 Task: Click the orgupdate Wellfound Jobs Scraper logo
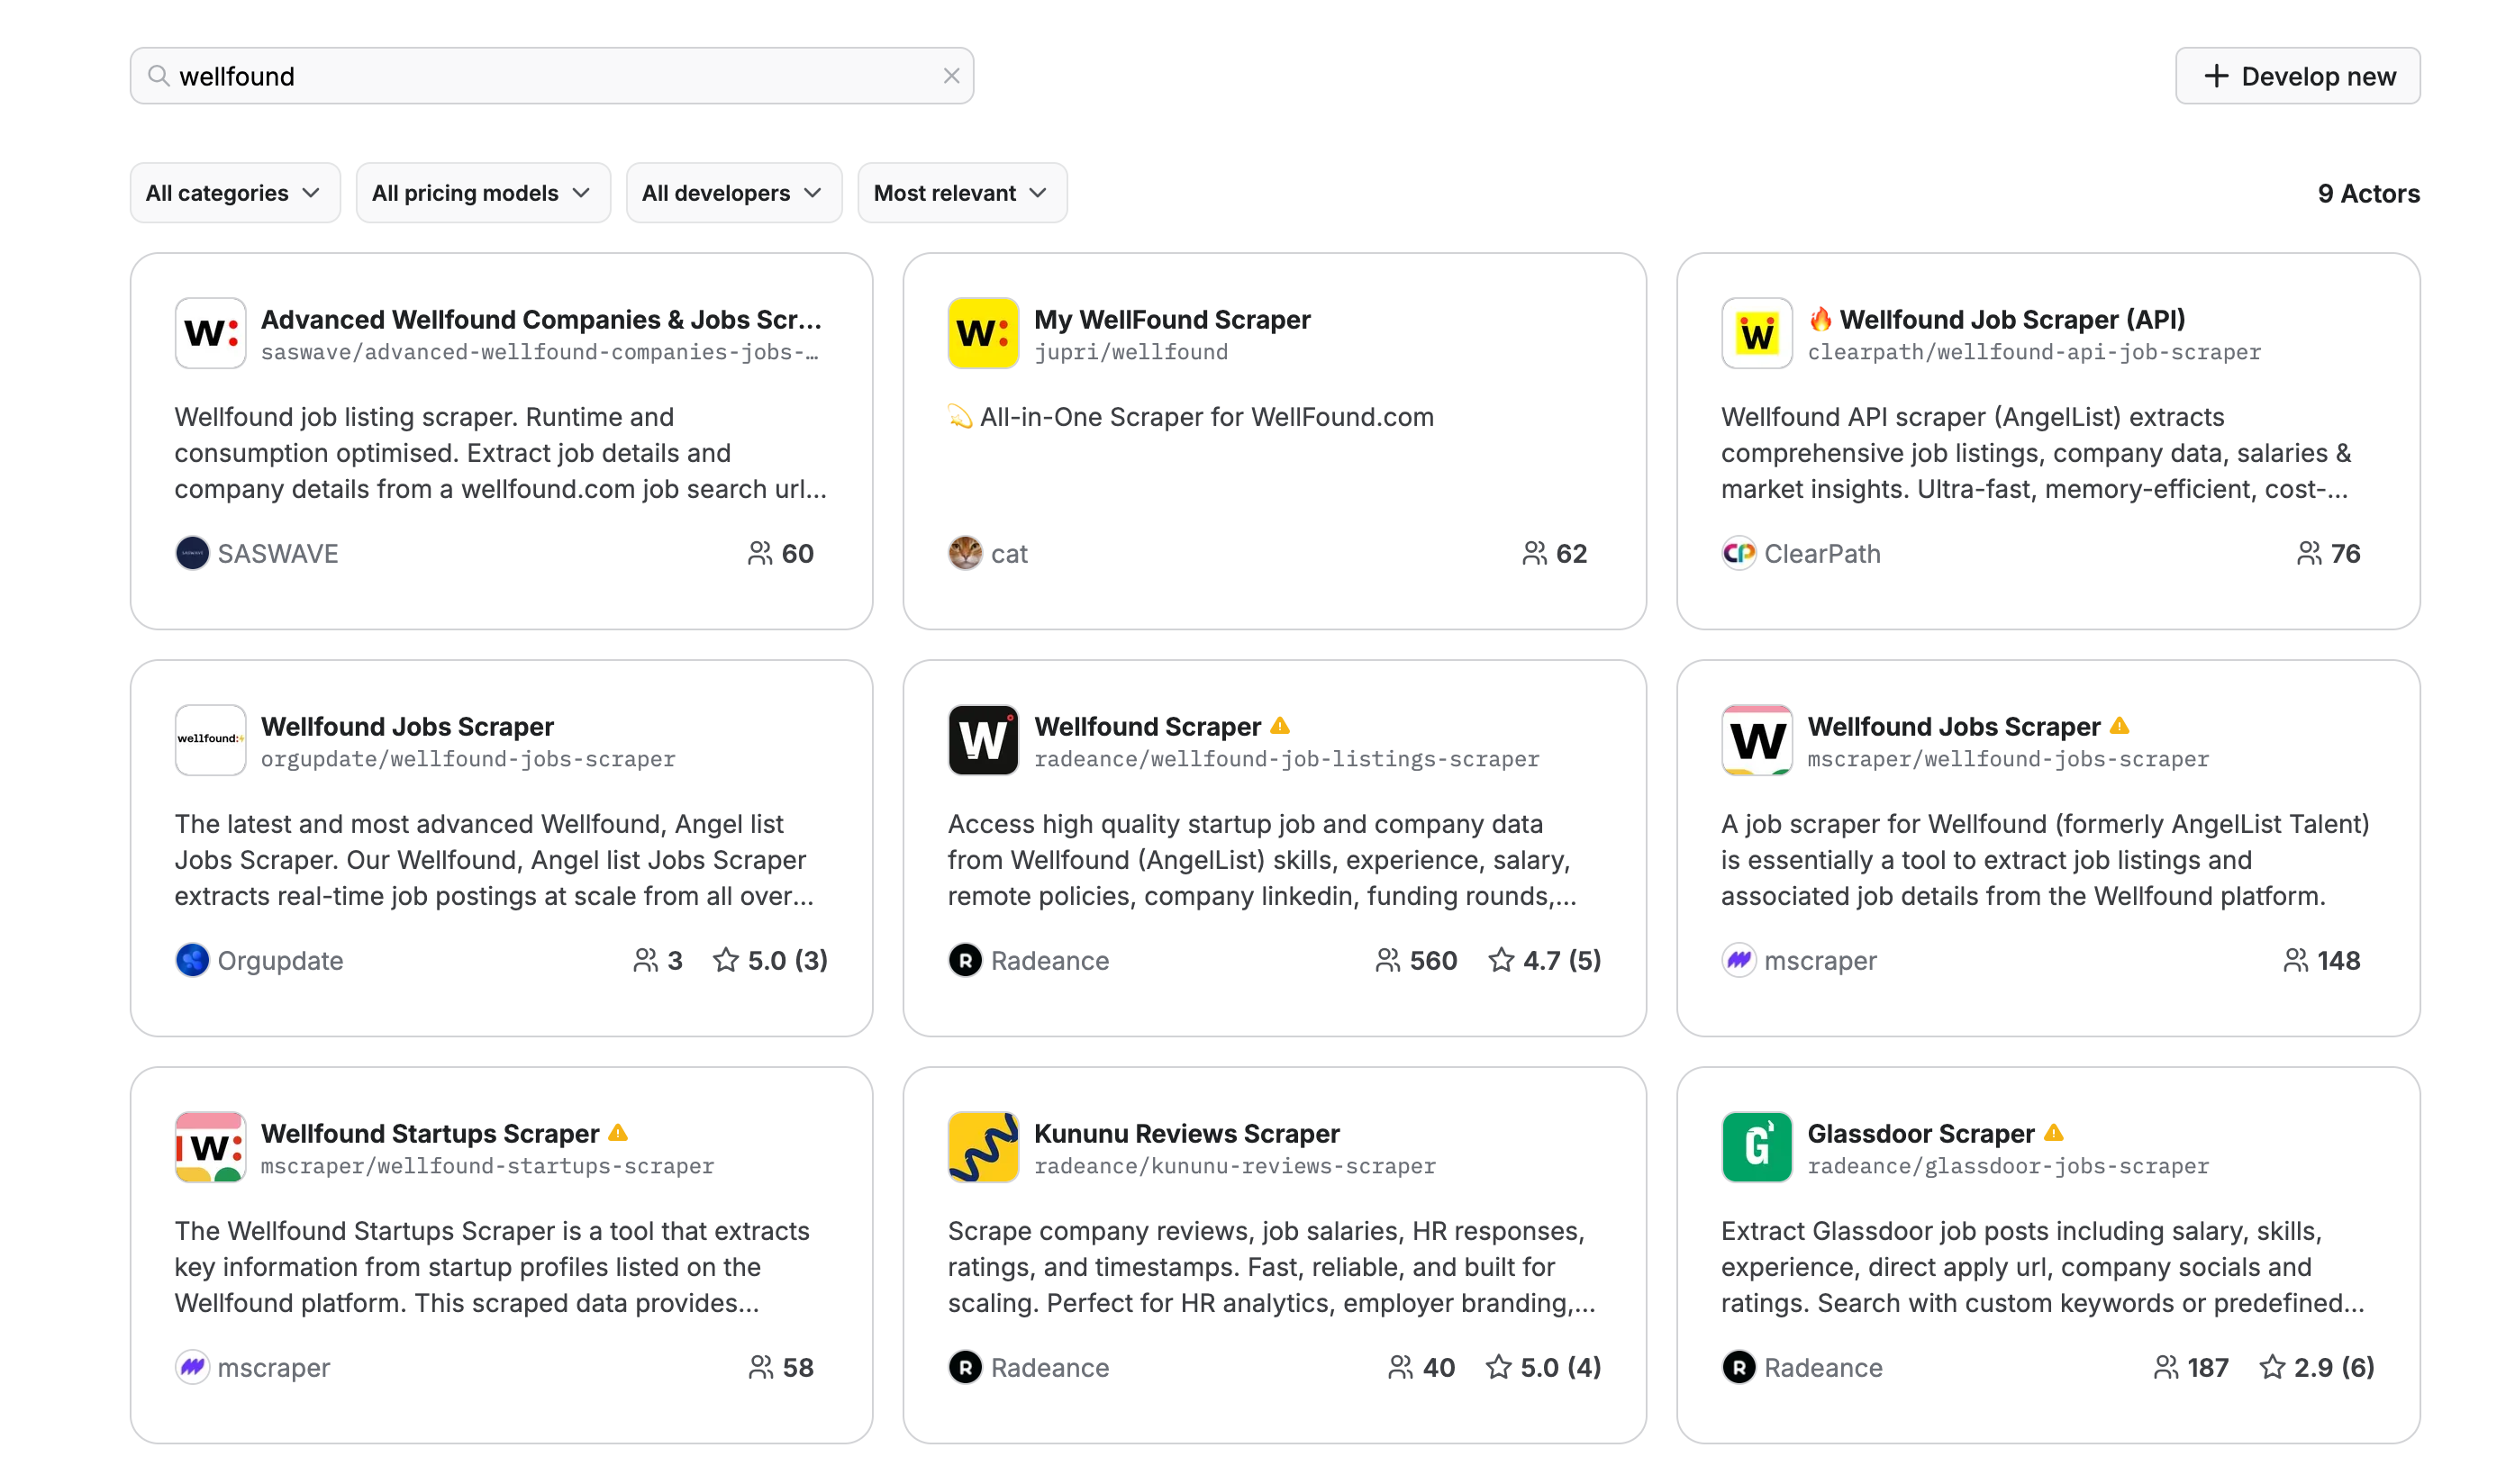tap(210, 740)
